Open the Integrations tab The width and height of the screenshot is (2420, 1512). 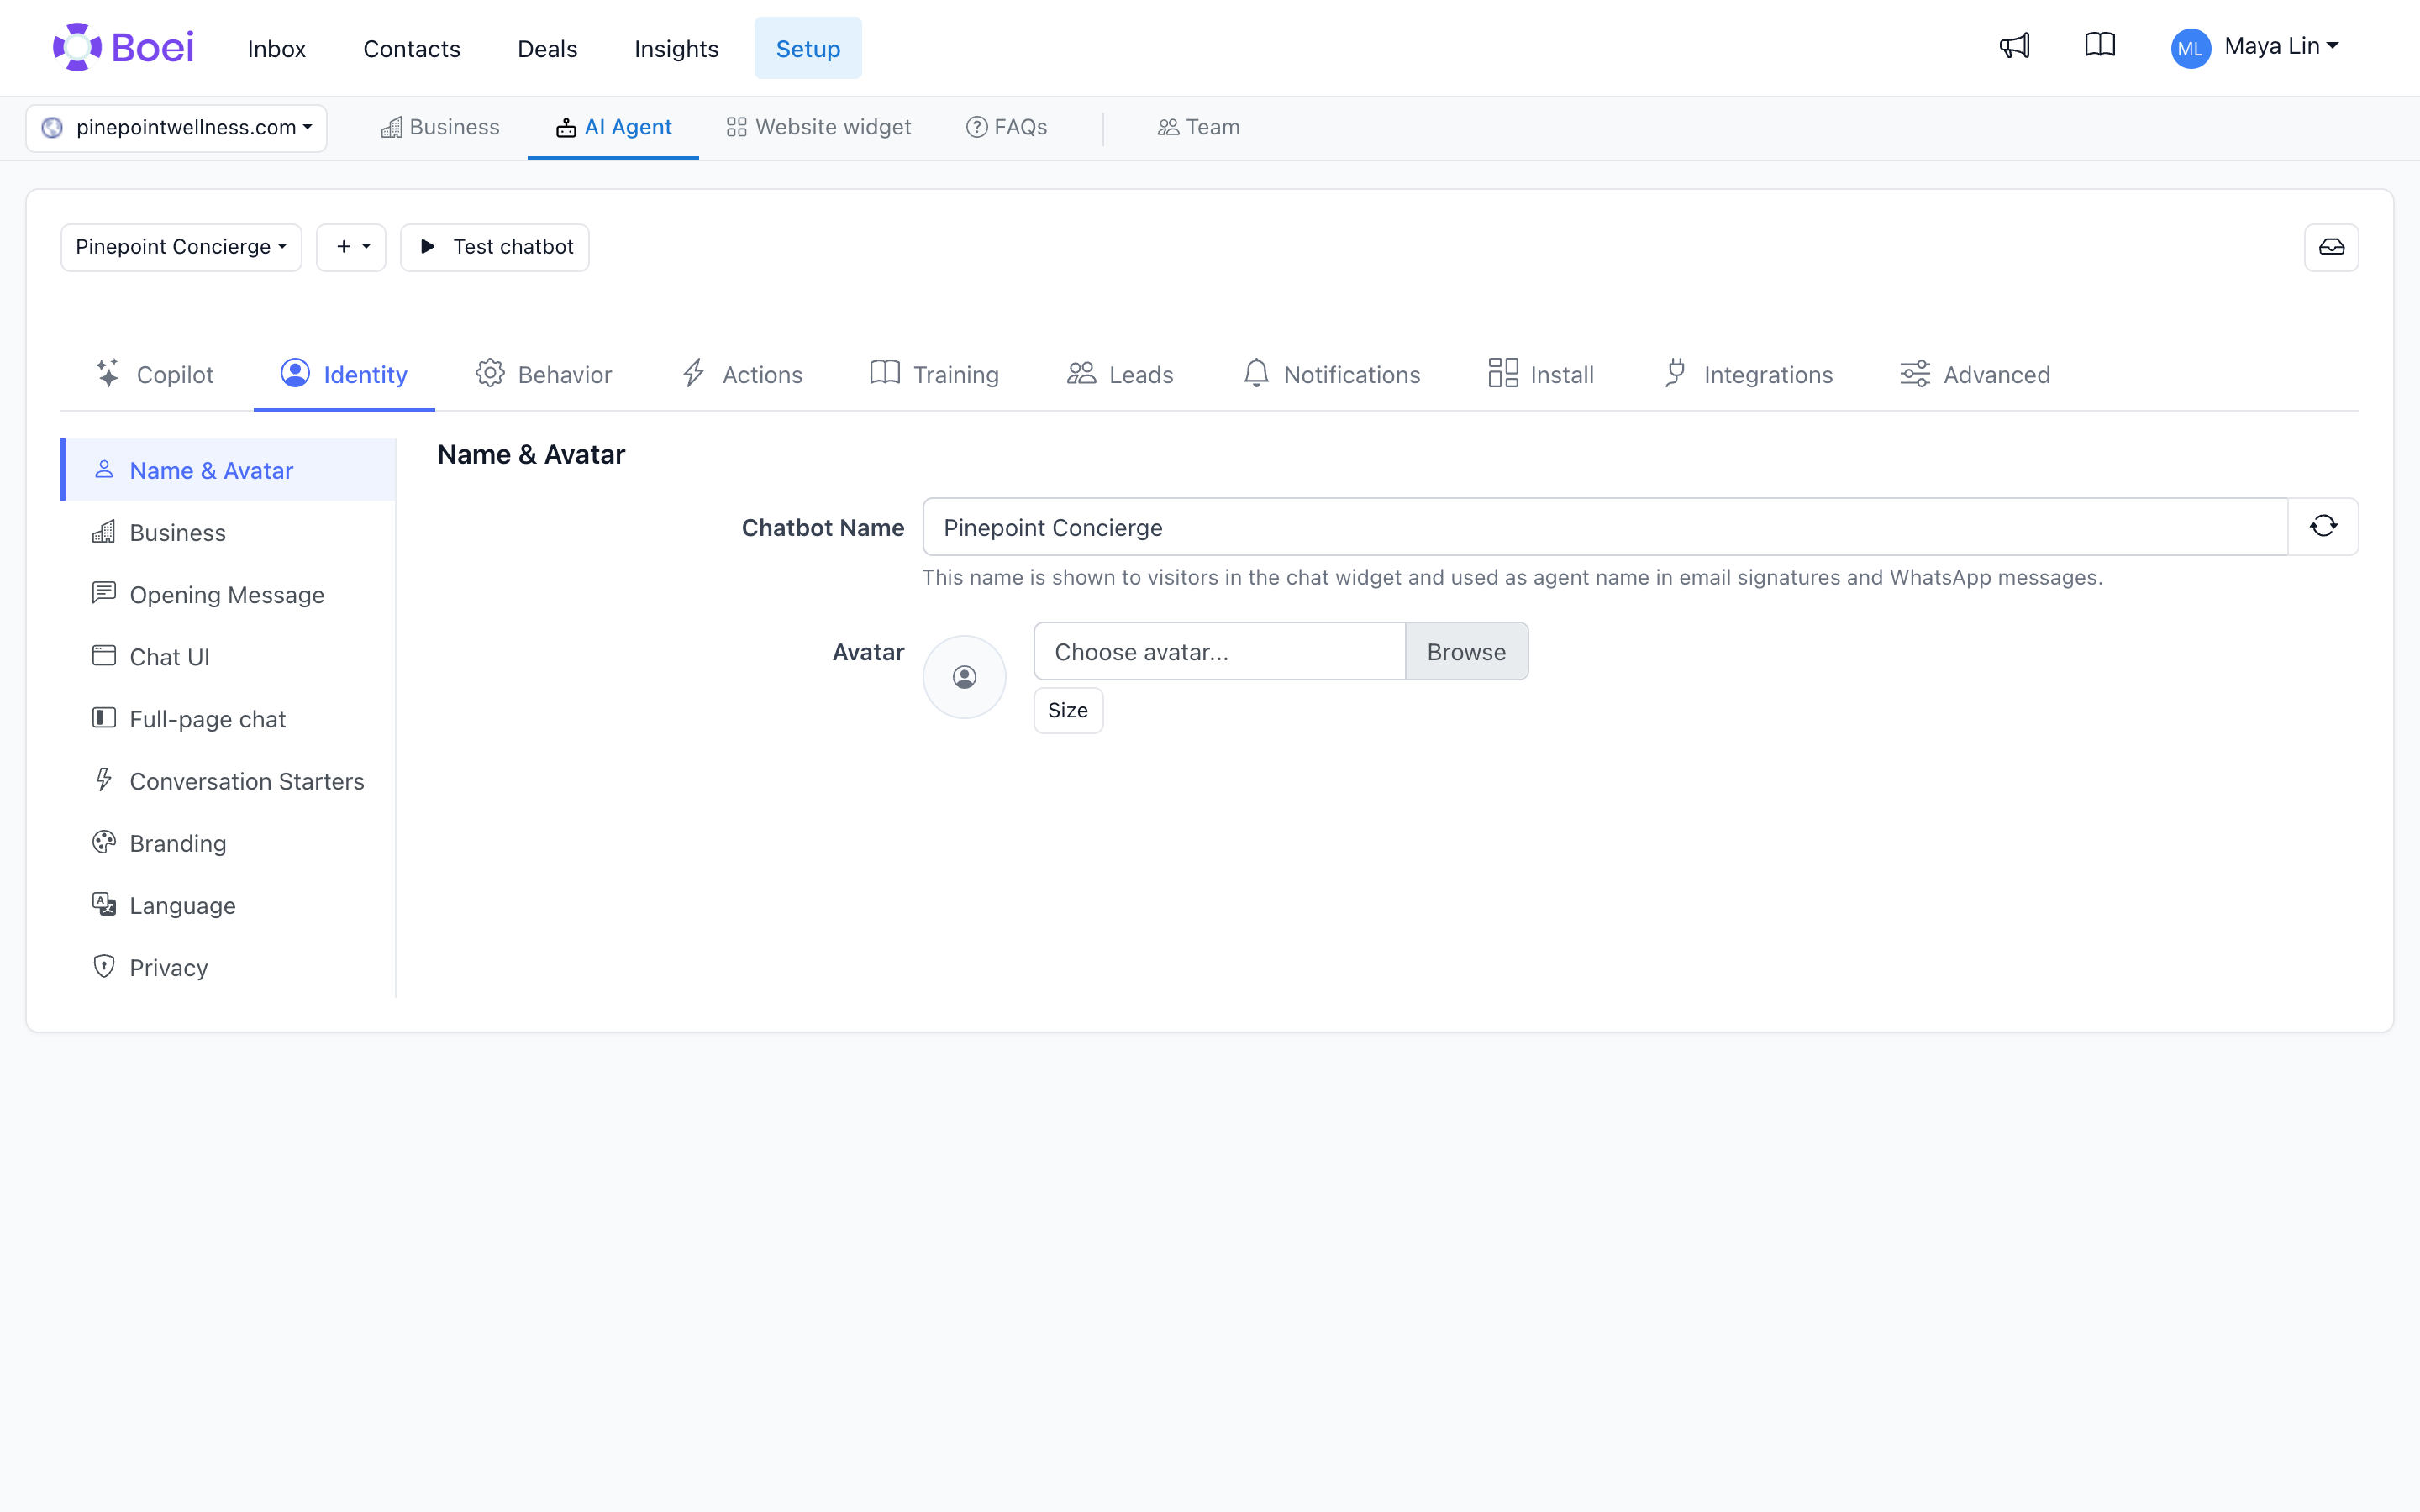click(x=1748, y=374)
